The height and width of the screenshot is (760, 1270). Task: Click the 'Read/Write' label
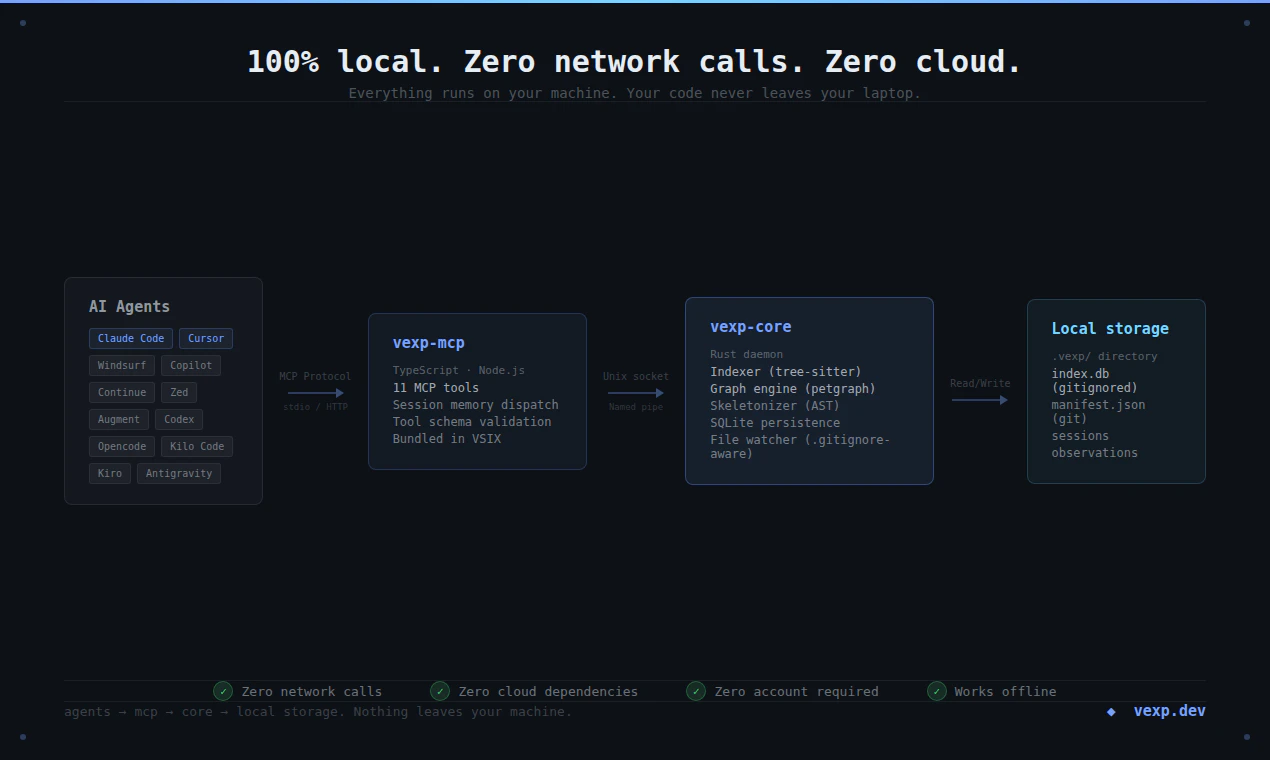click(980, 383)
